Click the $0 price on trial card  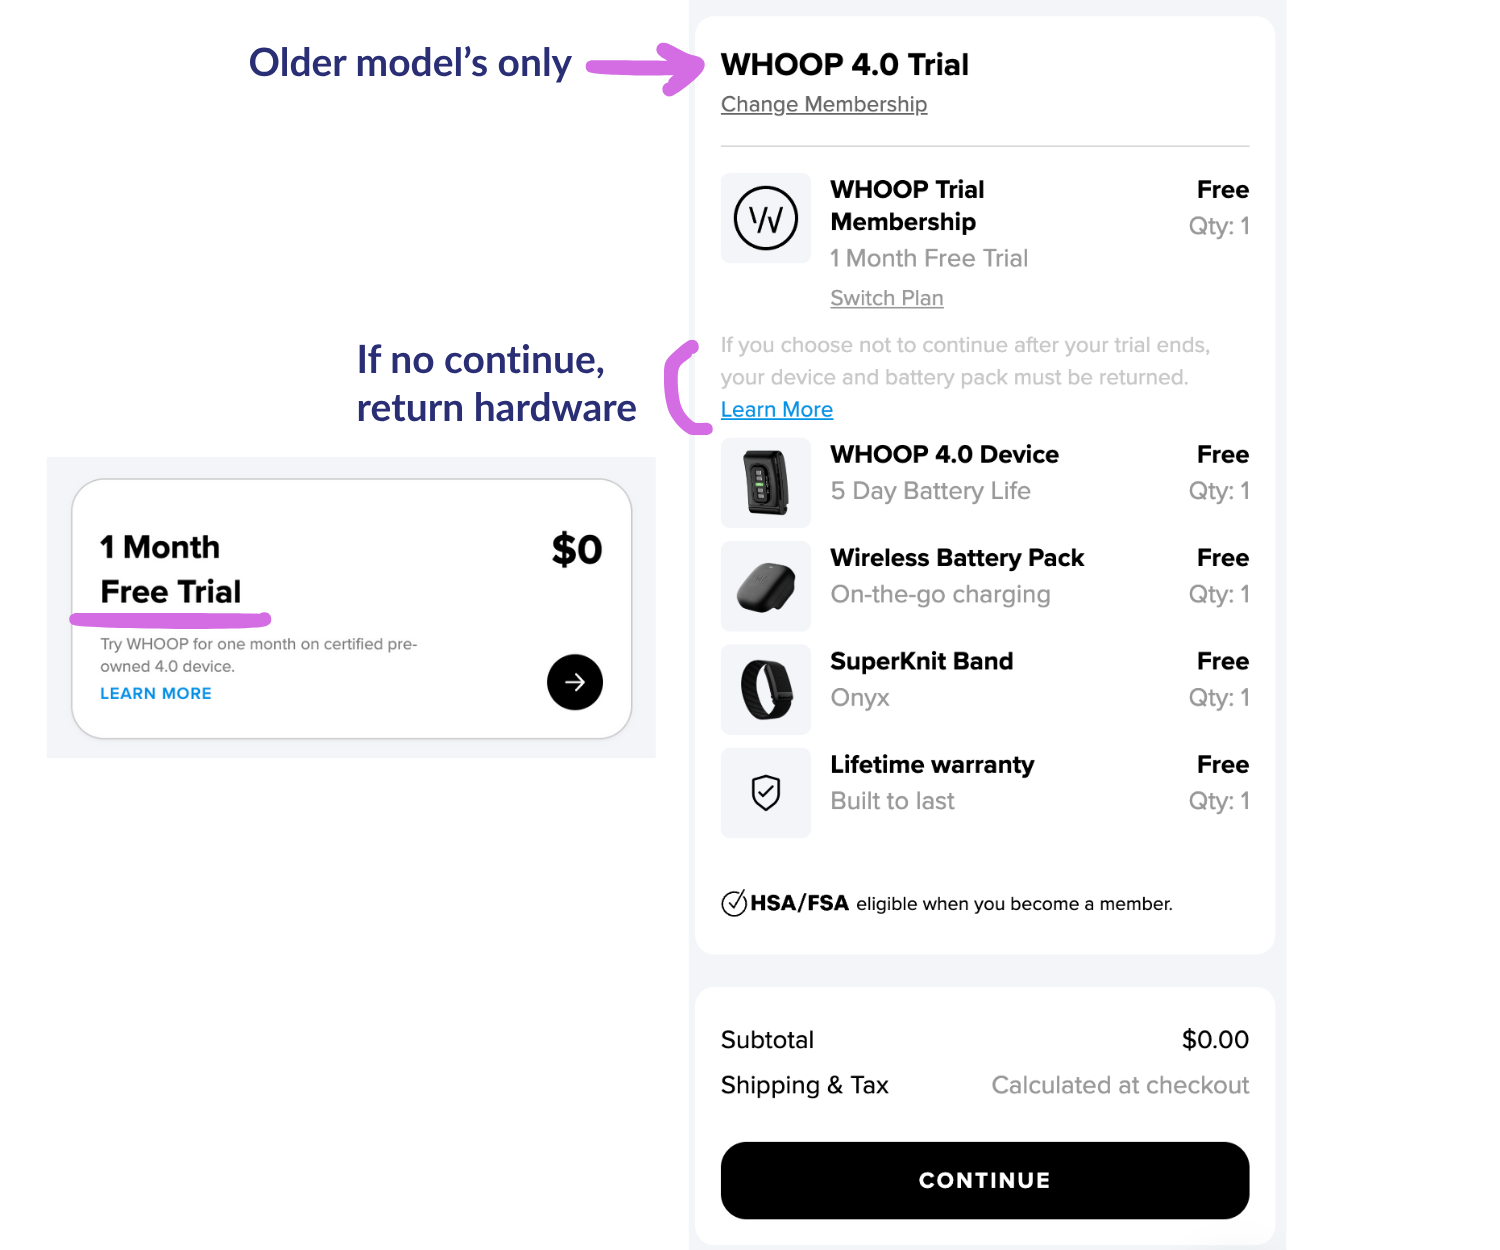pyautogui.click(x=577, y=549)
